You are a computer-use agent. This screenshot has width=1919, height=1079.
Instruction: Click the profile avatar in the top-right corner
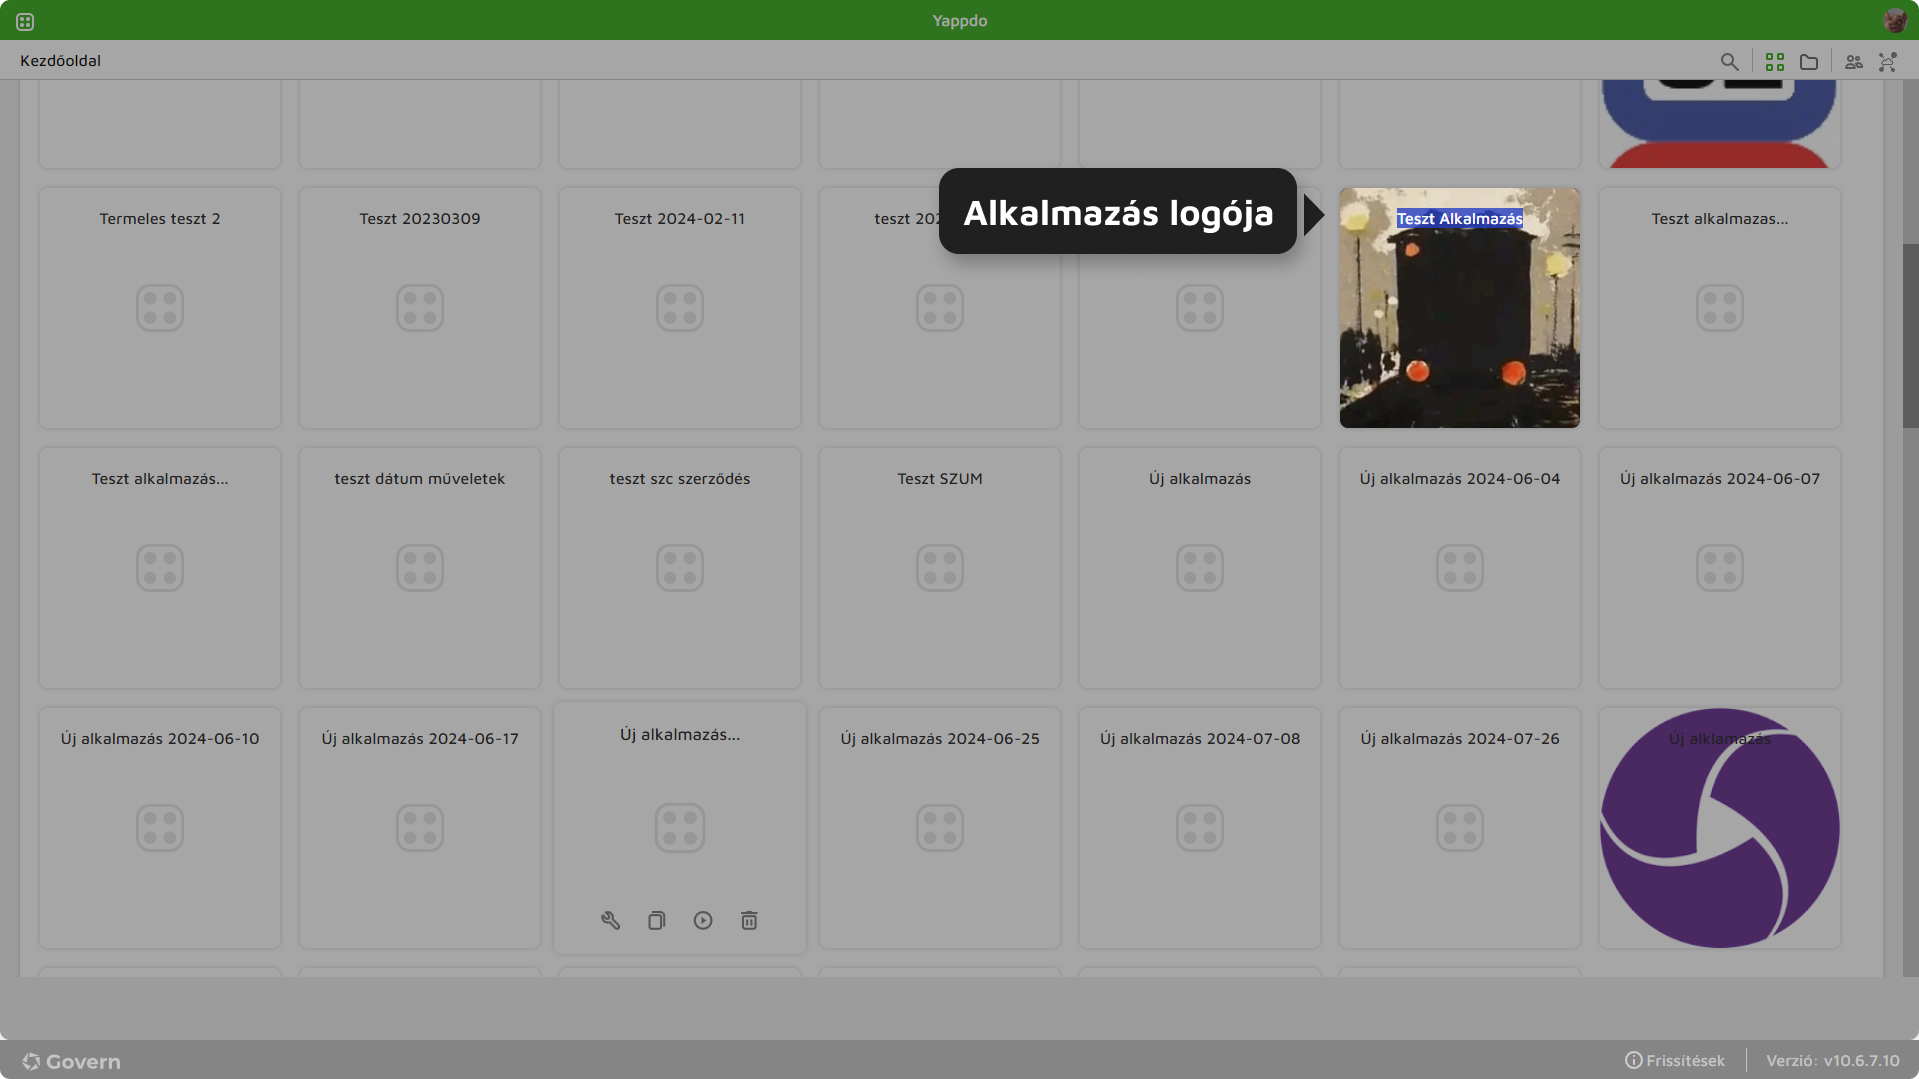pyautogui.click(x=1895, y=19)
